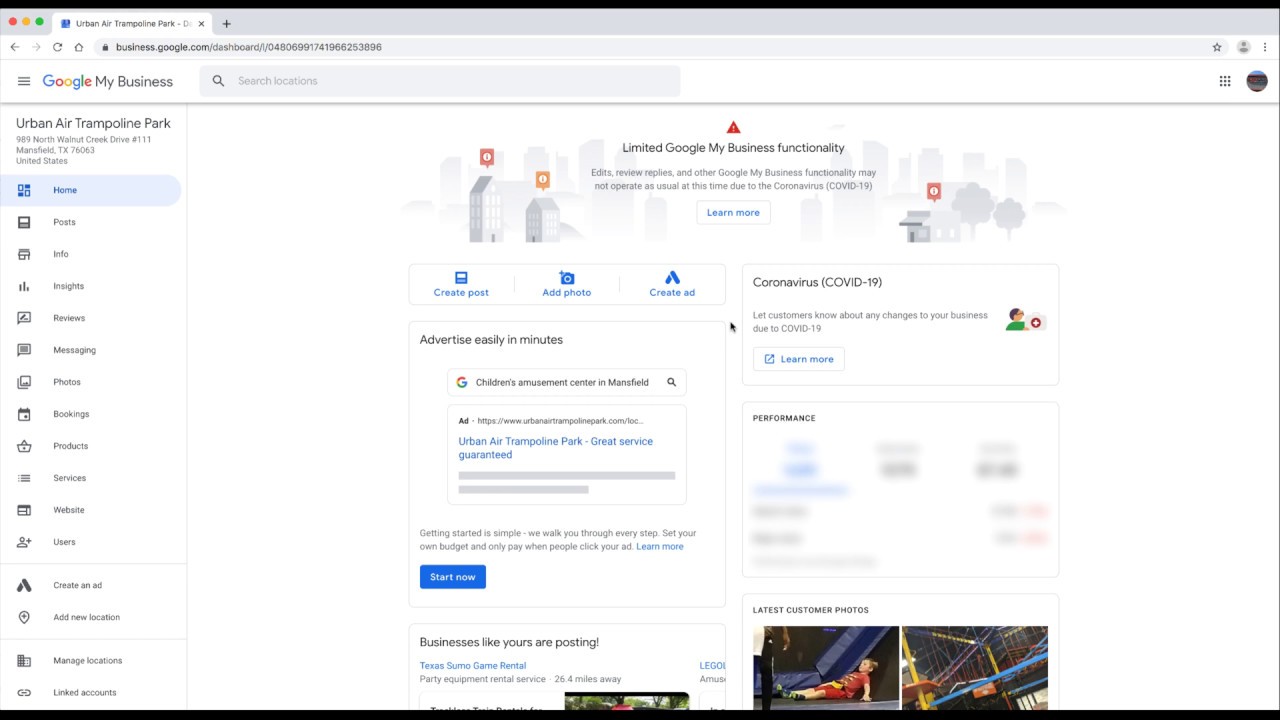1280x720 pixels.
Task: Click the Reviews icon in sidebar
Action: point(24,318)
